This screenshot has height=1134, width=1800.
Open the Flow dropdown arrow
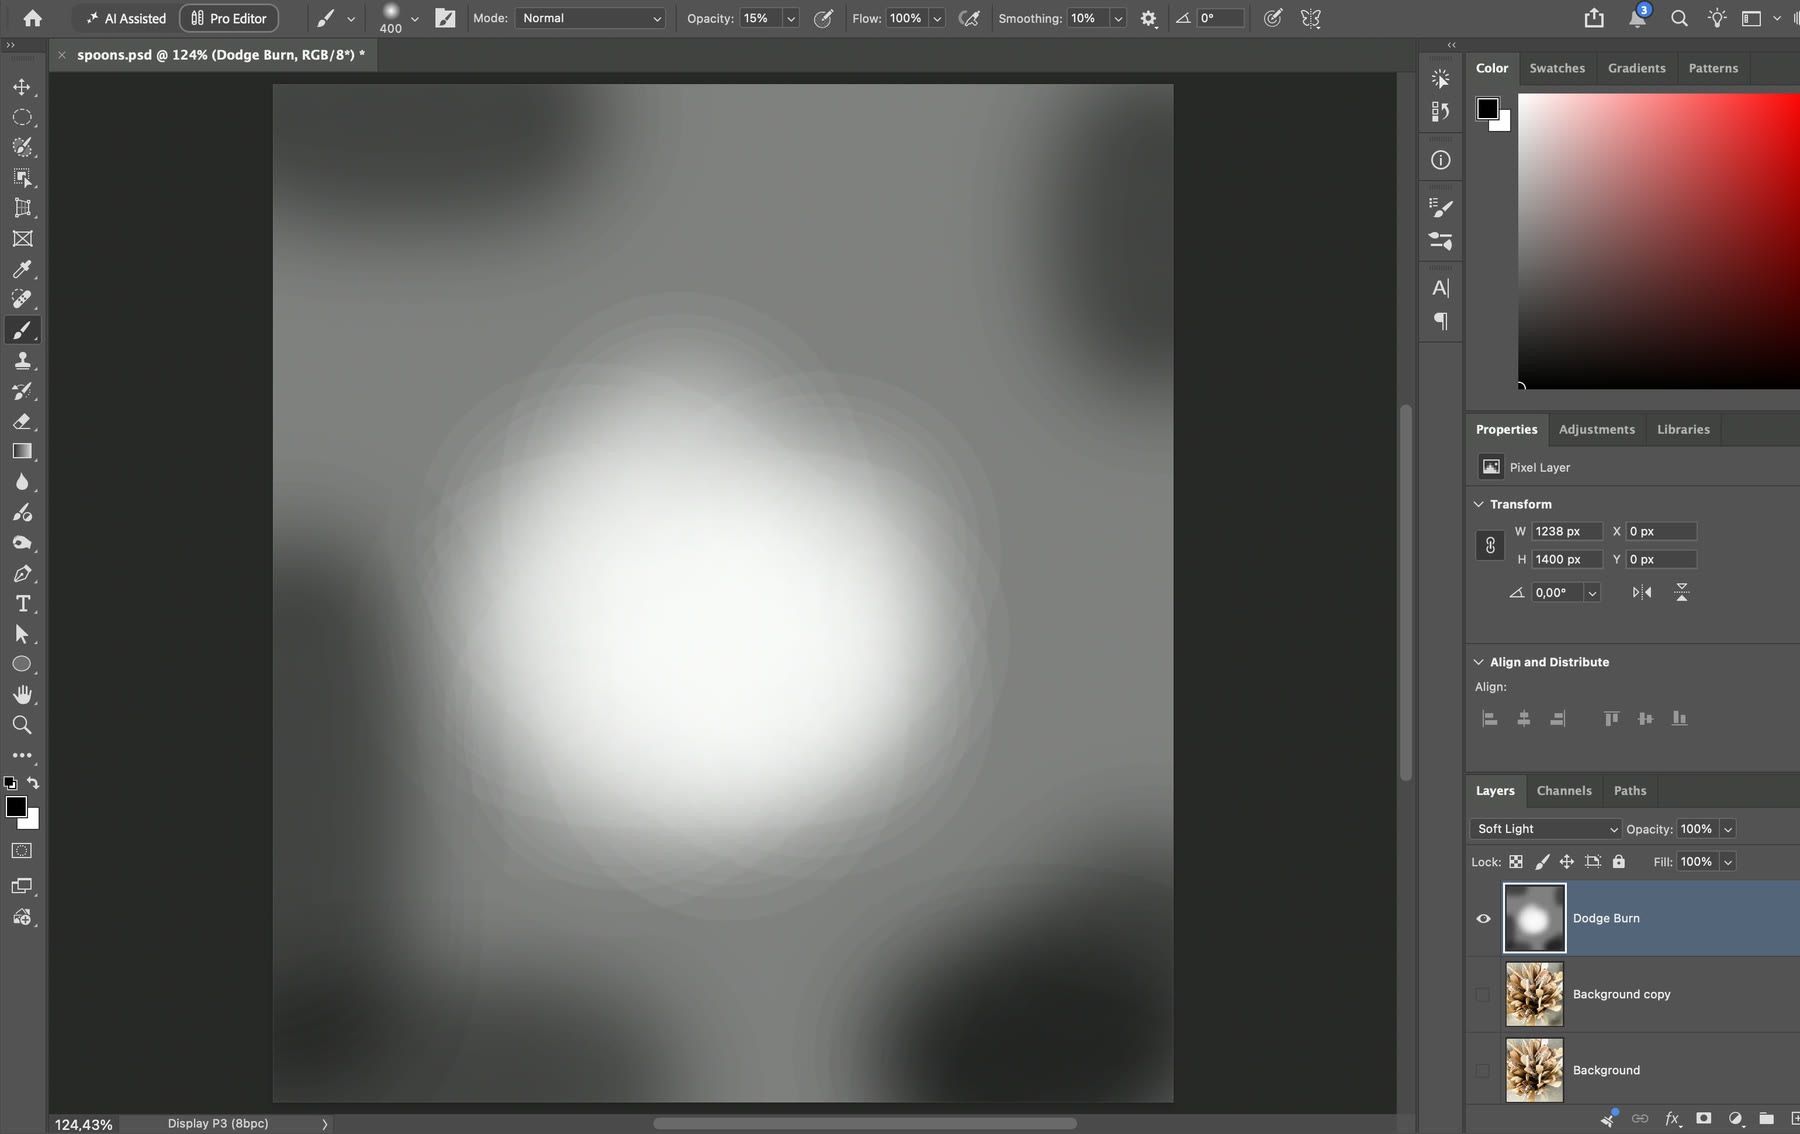pyautogui.click(x=937, y=18)
